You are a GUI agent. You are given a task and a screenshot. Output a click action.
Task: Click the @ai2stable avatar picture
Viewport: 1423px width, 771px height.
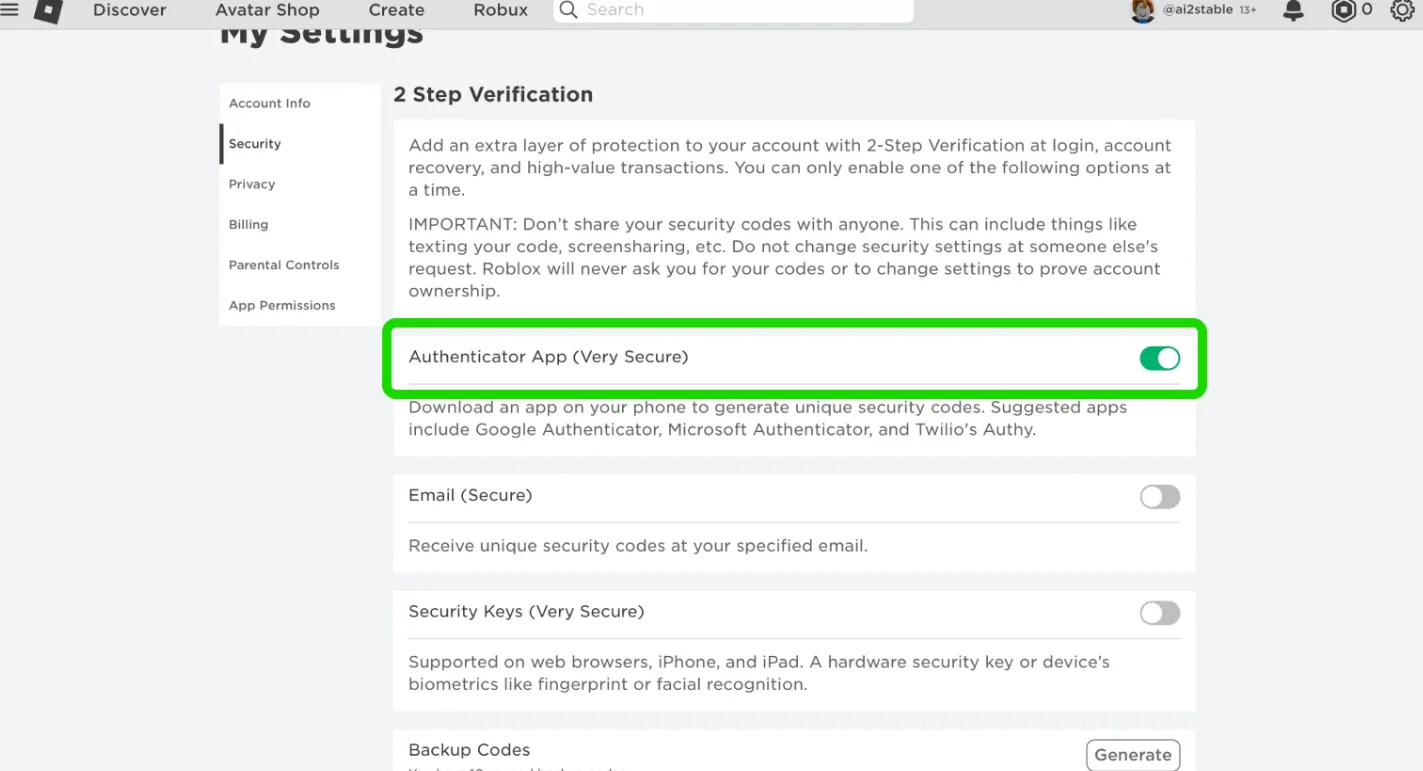(1142, 10)
